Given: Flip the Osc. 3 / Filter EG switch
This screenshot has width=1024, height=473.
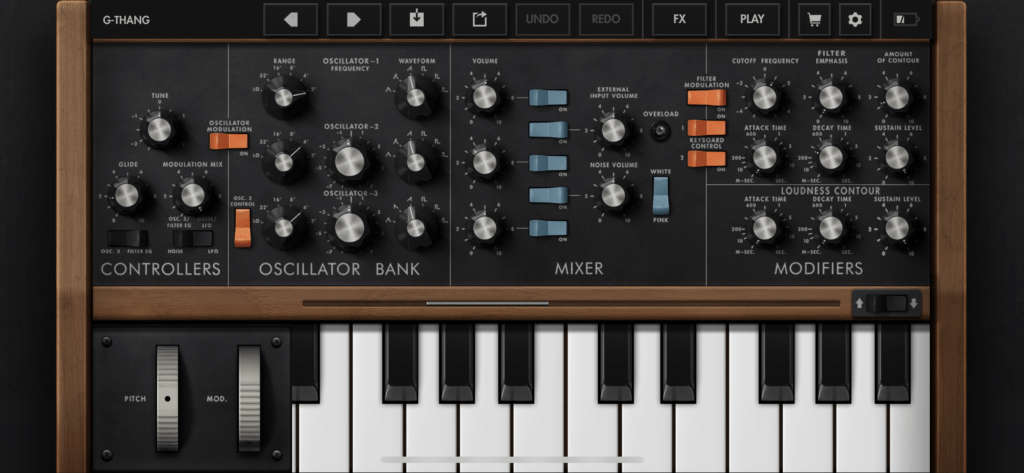Looking at the screenshot, I should click(x=127, y=238).
